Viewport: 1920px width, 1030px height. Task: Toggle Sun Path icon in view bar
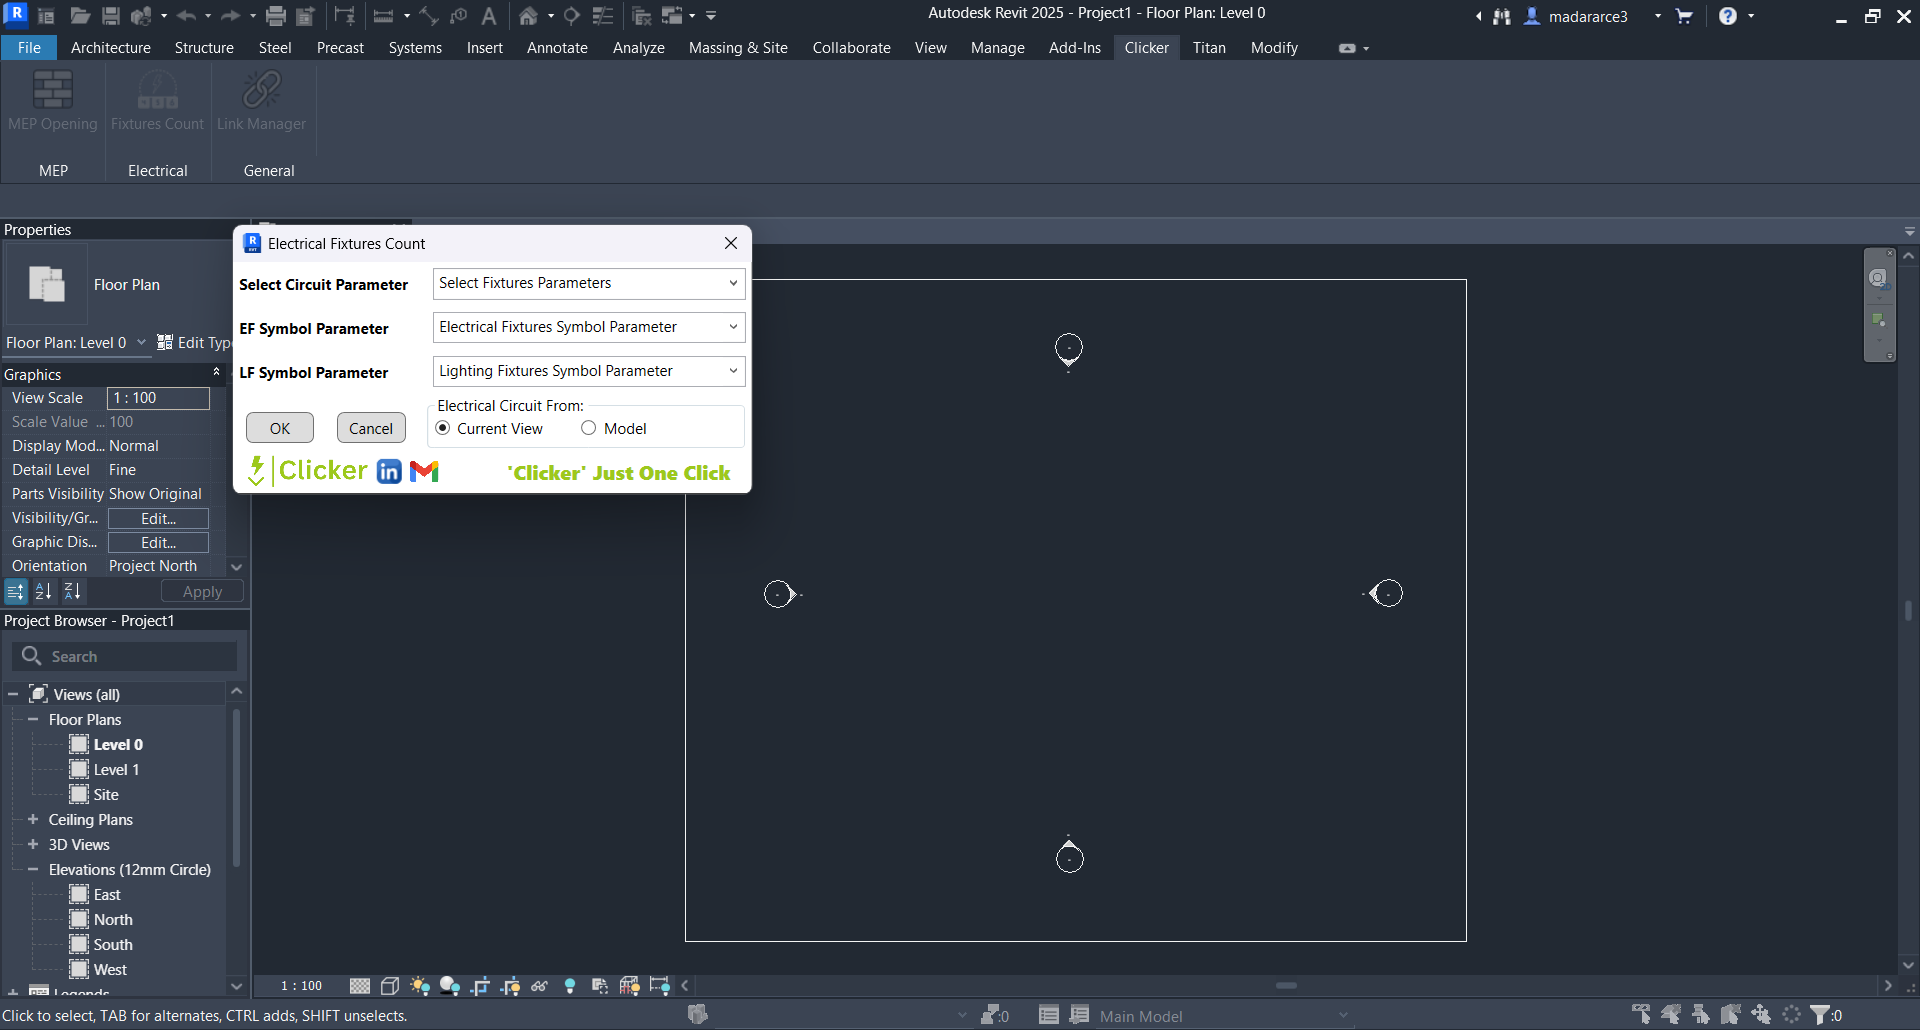pyautogui.click(x=420, y=986)
